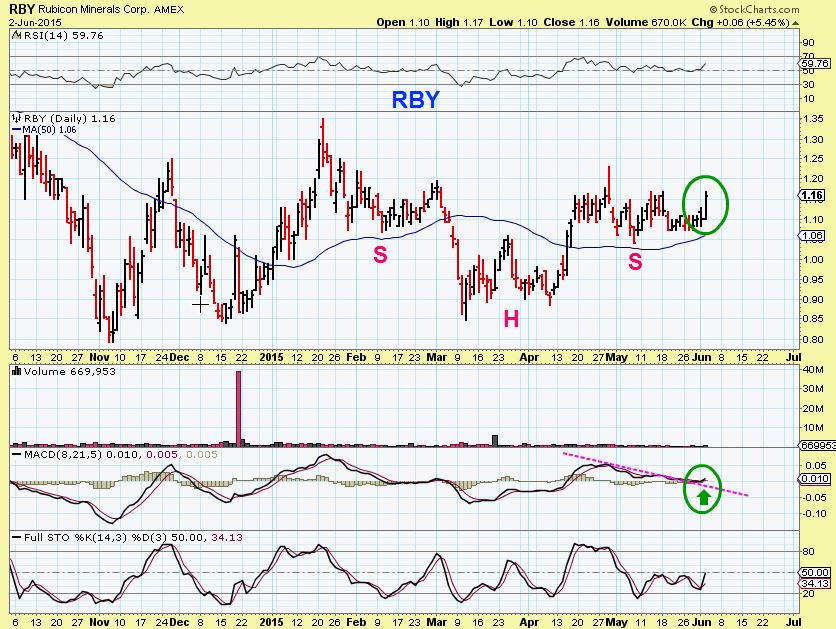Click the candlestick icon beside RBY (Daily)
836x629 pixels.
[x=18, y=118]
